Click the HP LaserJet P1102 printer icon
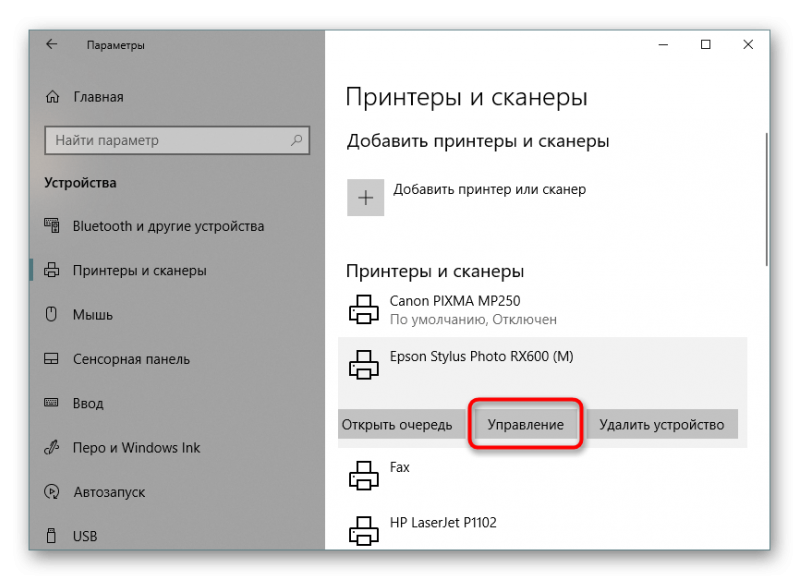The width and height of the screenshot is (800, 580). 364,531
